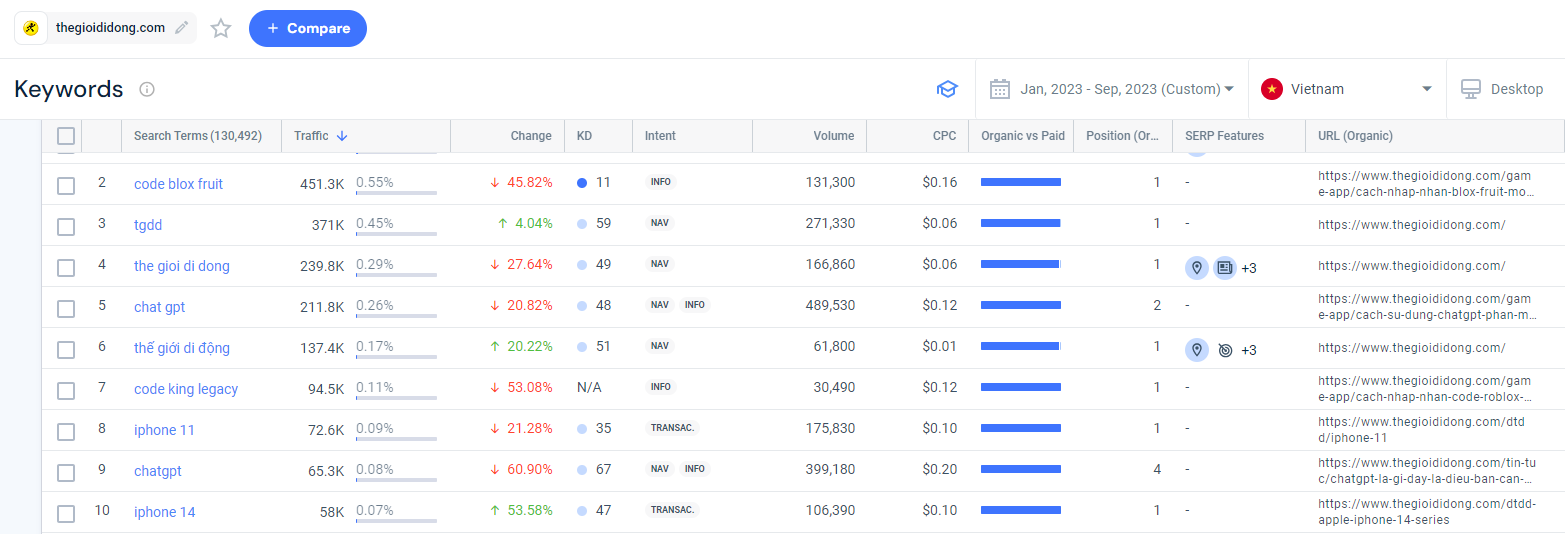Open the code king legacy keyword
This screenshot has width=1565, height=534.
(186, 389)
